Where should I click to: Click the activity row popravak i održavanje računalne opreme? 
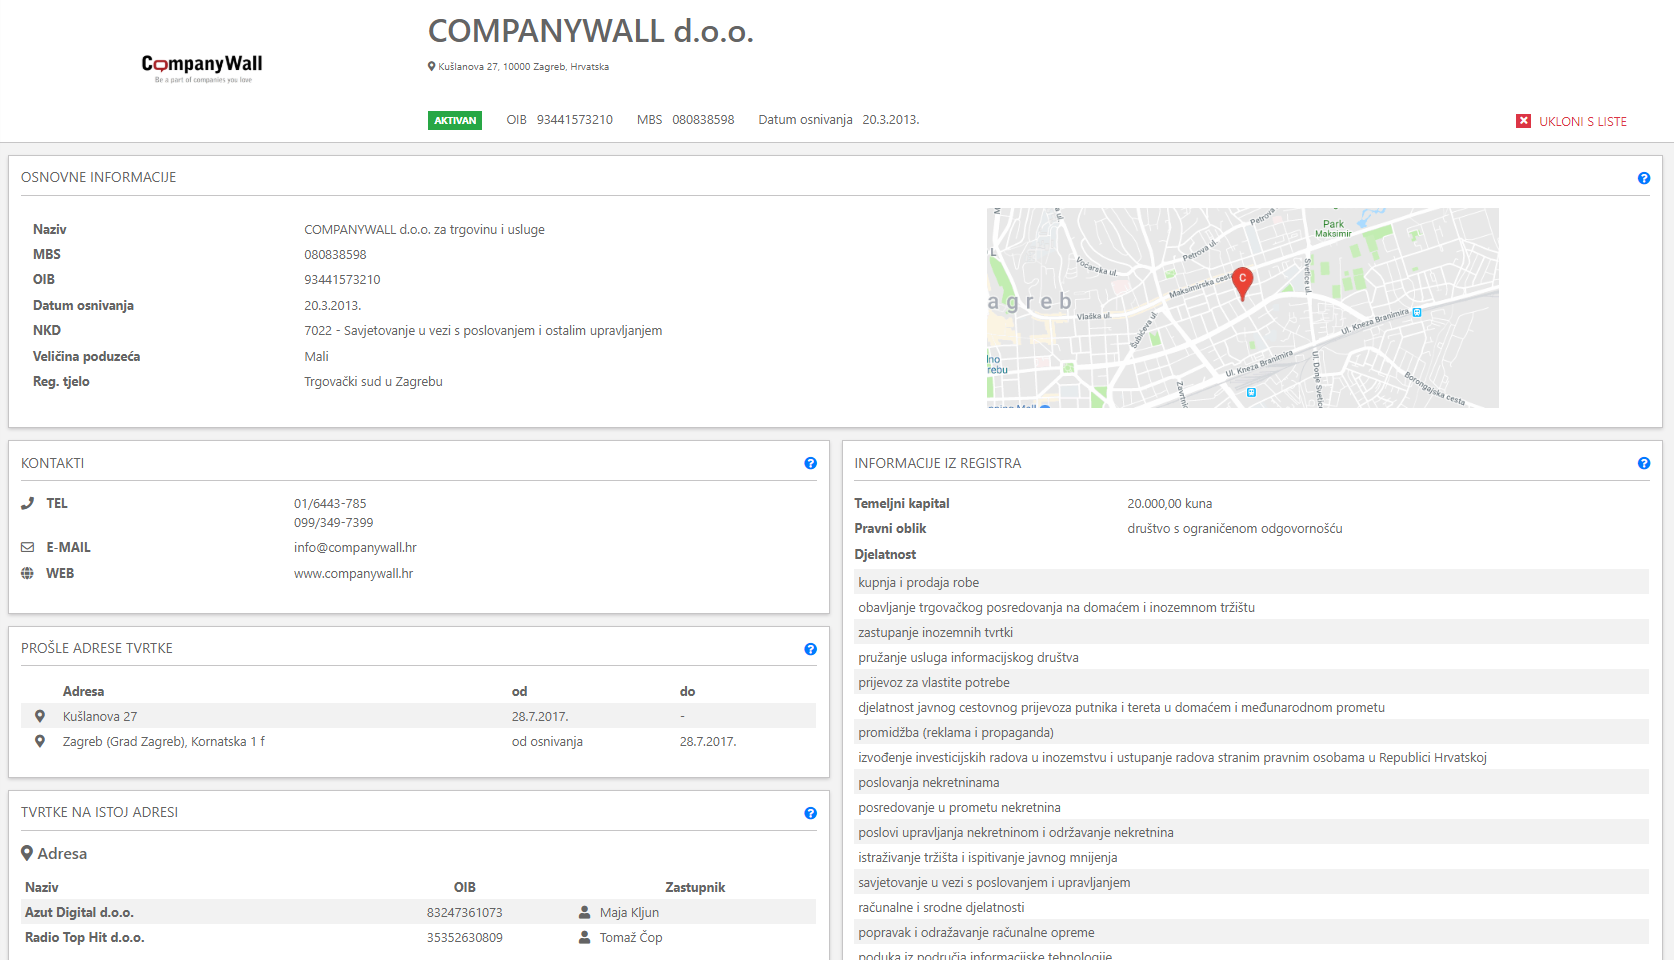click(x=1251, y=932)
